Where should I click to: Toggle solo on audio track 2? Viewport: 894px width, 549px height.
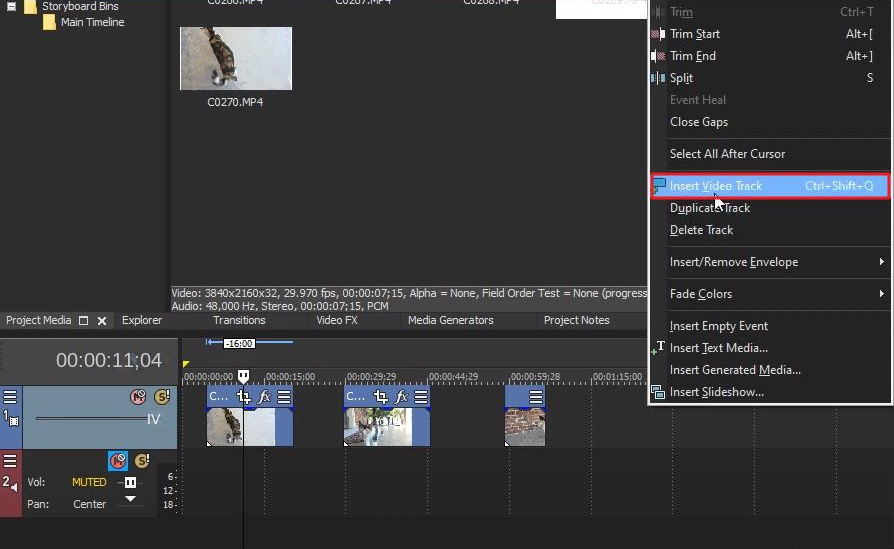click(x=142, y=461)
